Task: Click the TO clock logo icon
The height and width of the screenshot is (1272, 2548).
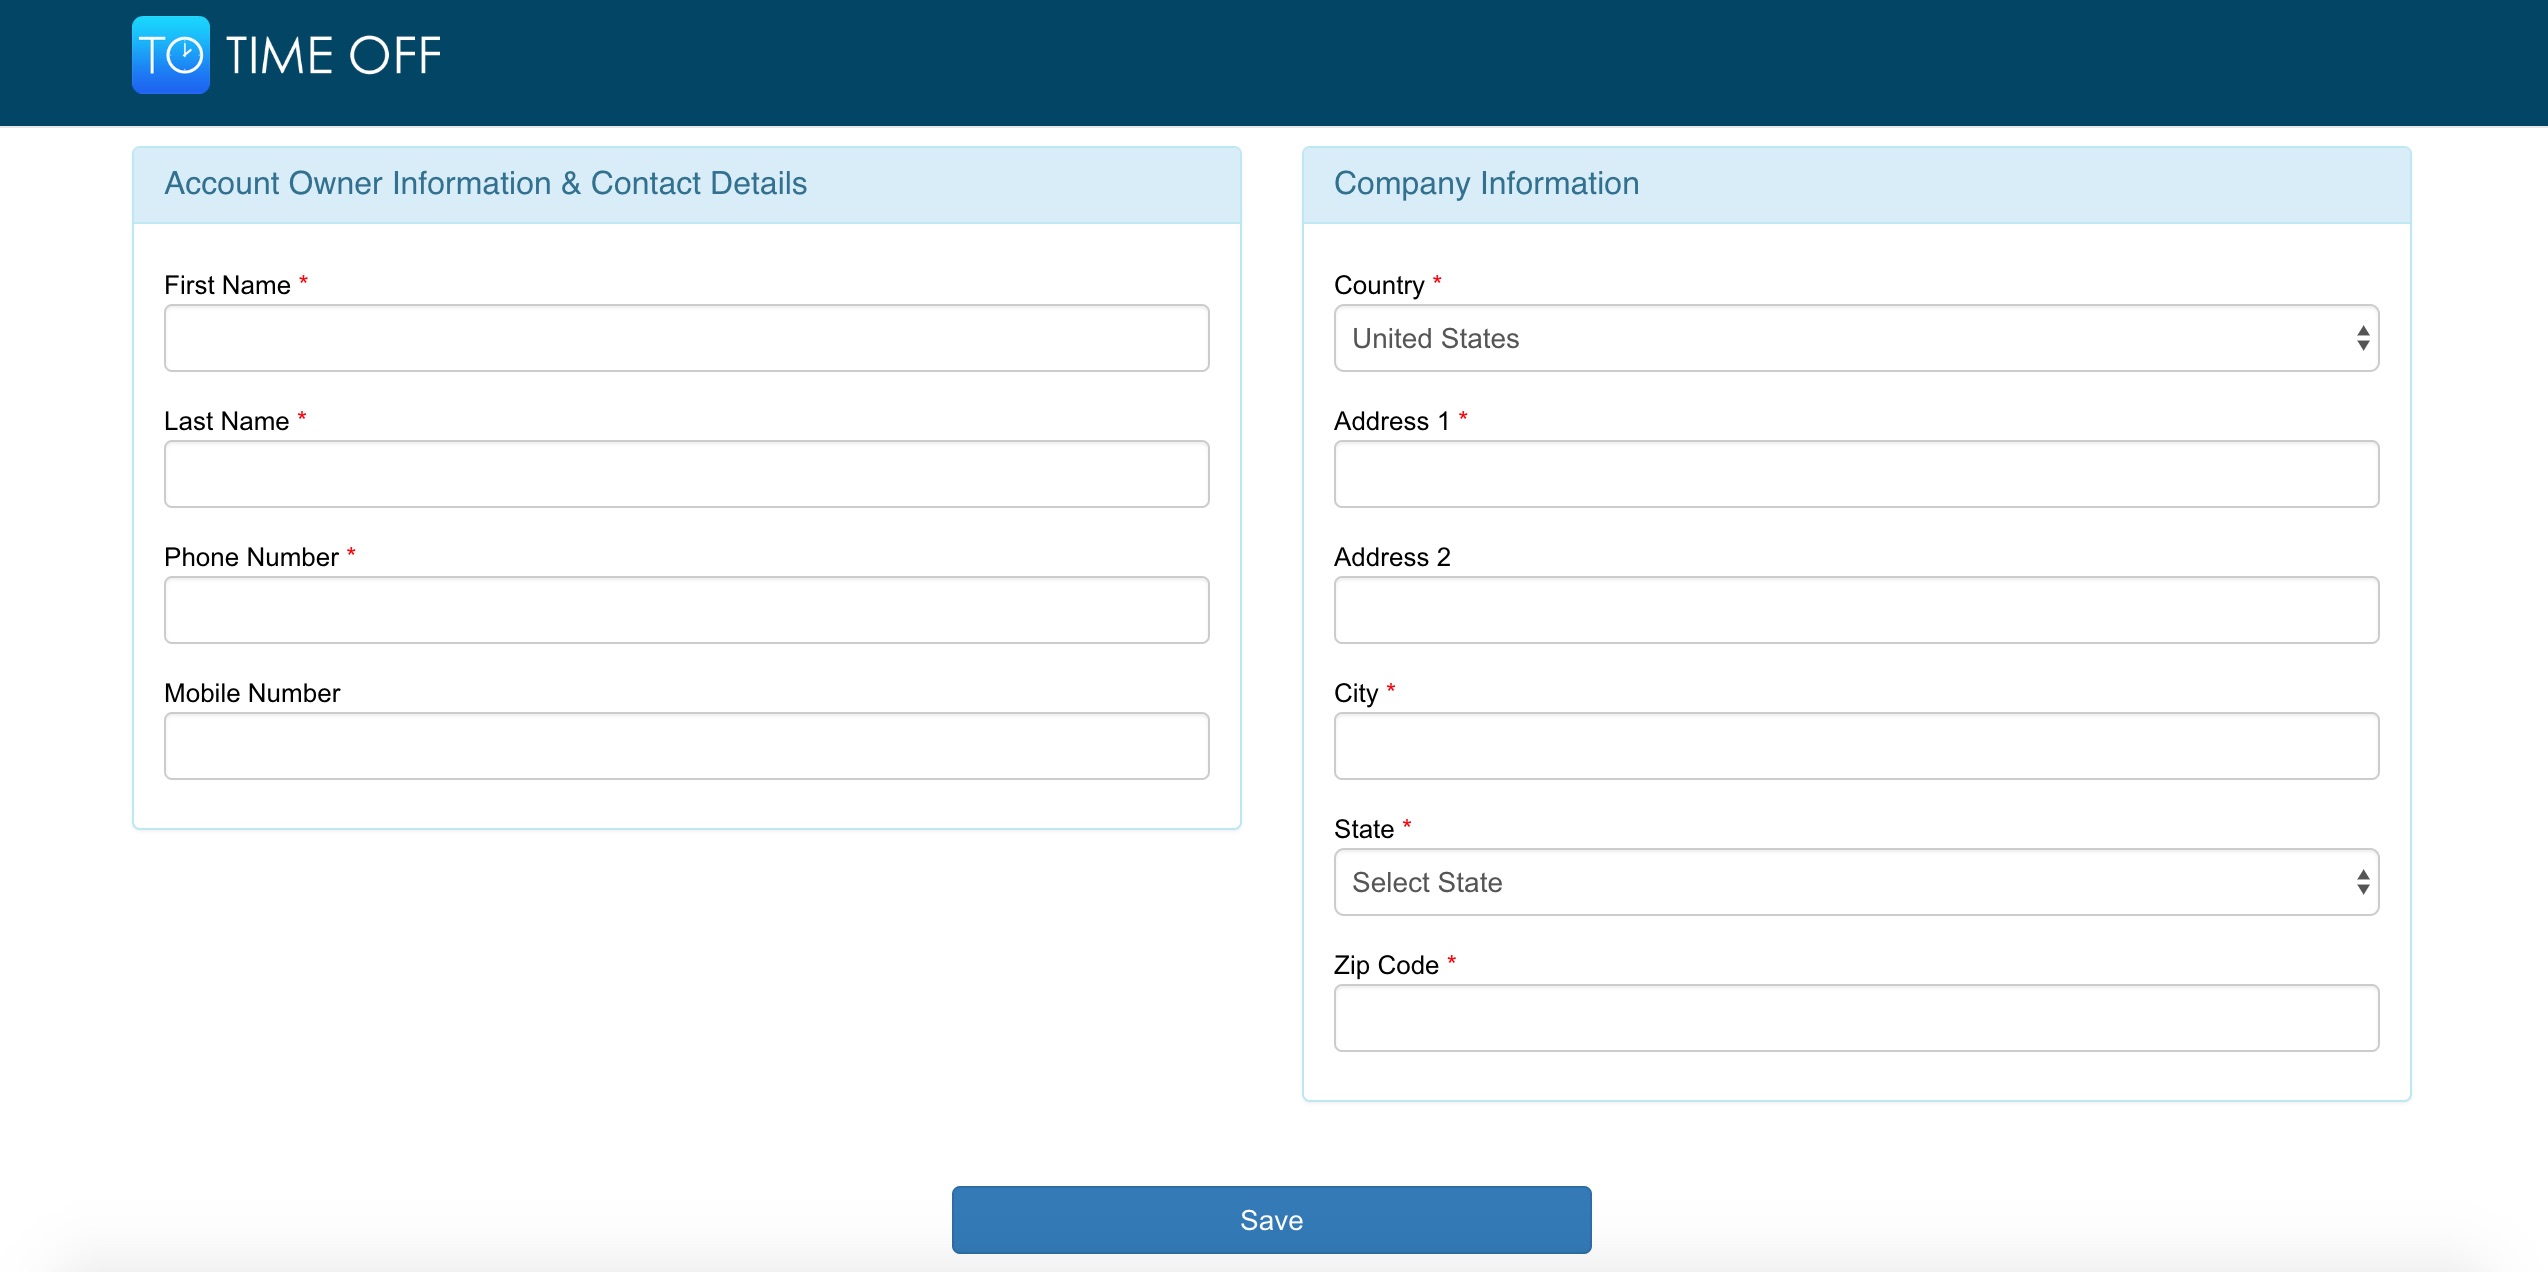Action: pos(171,55)
